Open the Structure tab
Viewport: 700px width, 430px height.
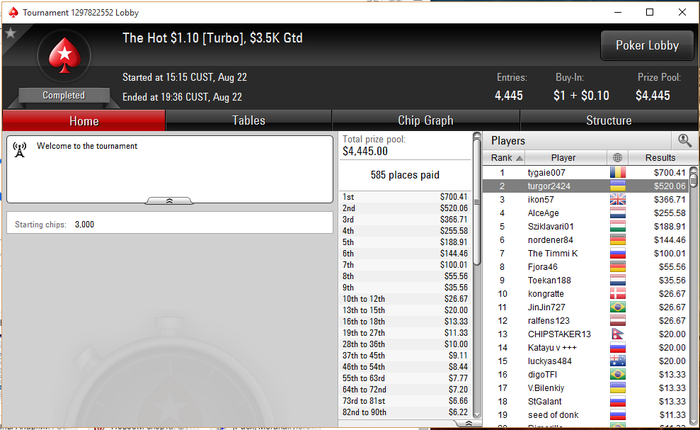(x=608, y=121)
